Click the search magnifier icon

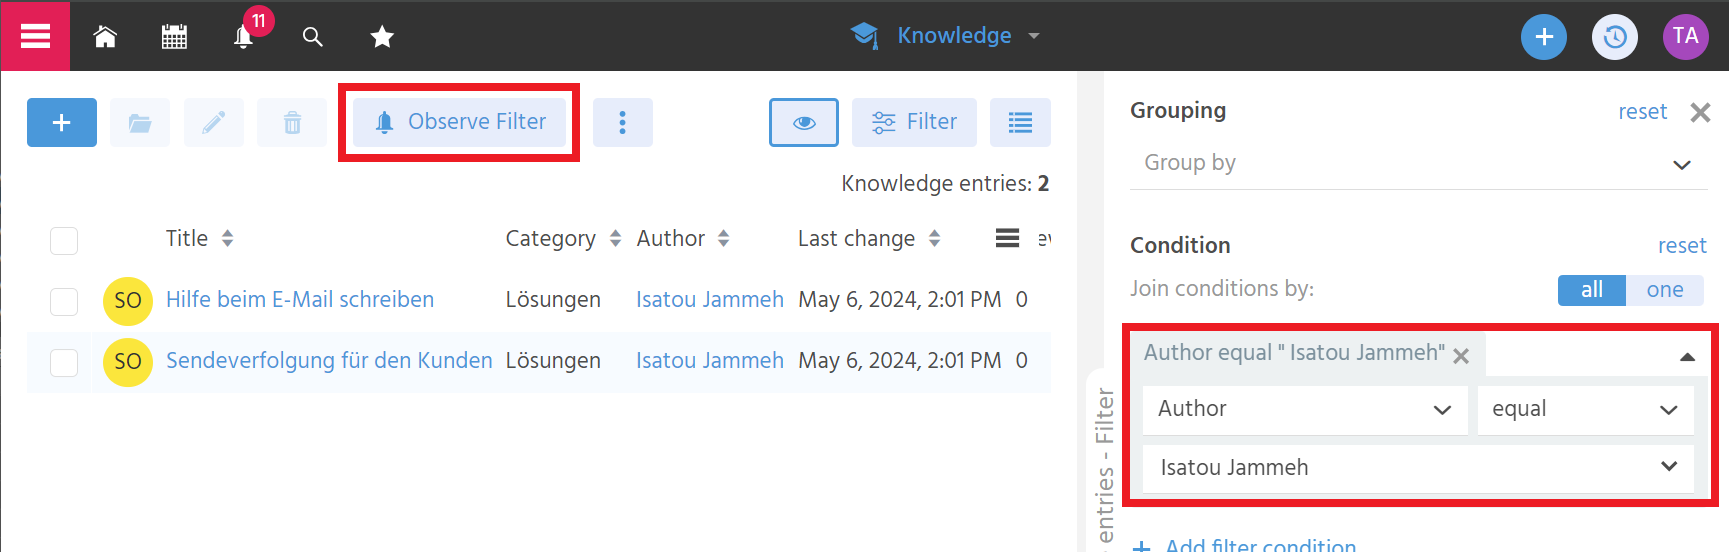coord(313,37)
